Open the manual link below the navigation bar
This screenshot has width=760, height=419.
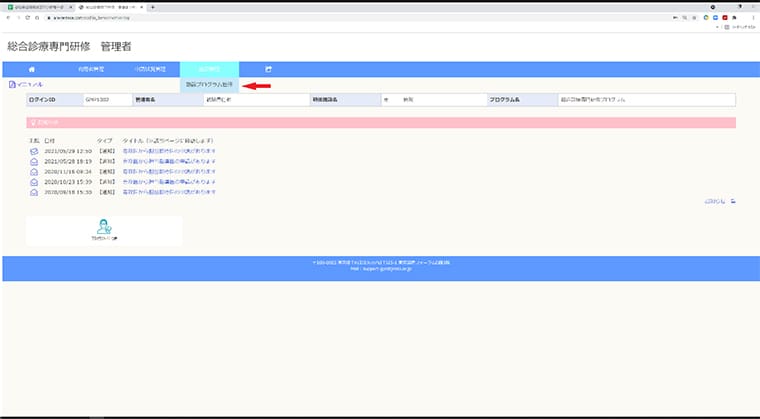click(x=30, y=84)
